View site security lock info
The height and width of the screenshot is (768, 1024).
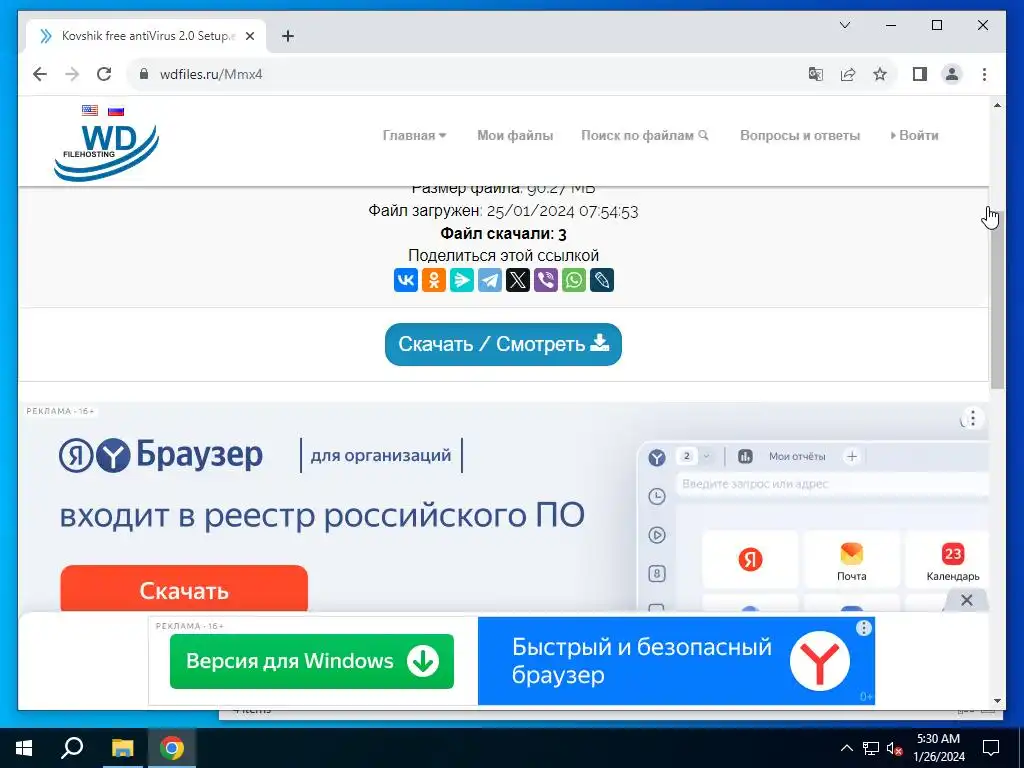144,74
